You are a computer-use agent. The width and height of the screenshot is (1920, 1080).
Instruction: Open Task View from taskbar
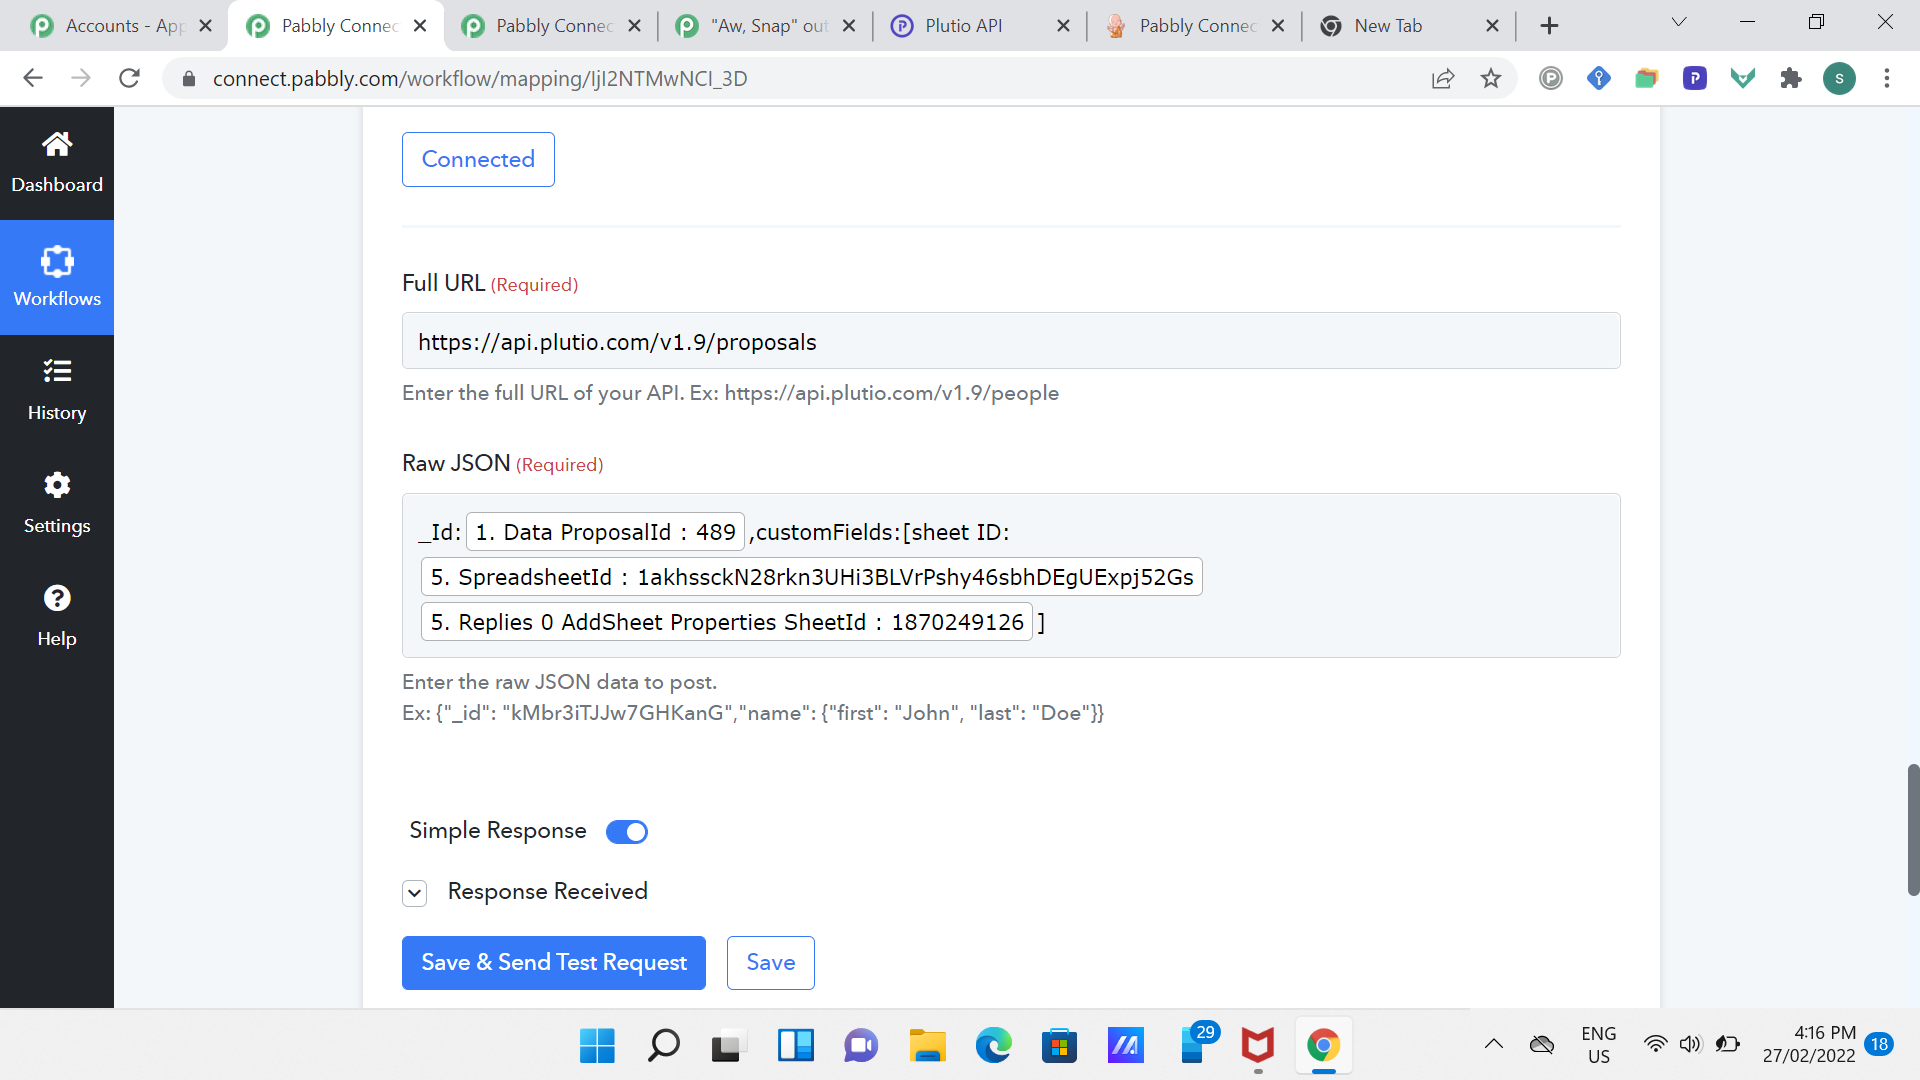click(729, 1046)
